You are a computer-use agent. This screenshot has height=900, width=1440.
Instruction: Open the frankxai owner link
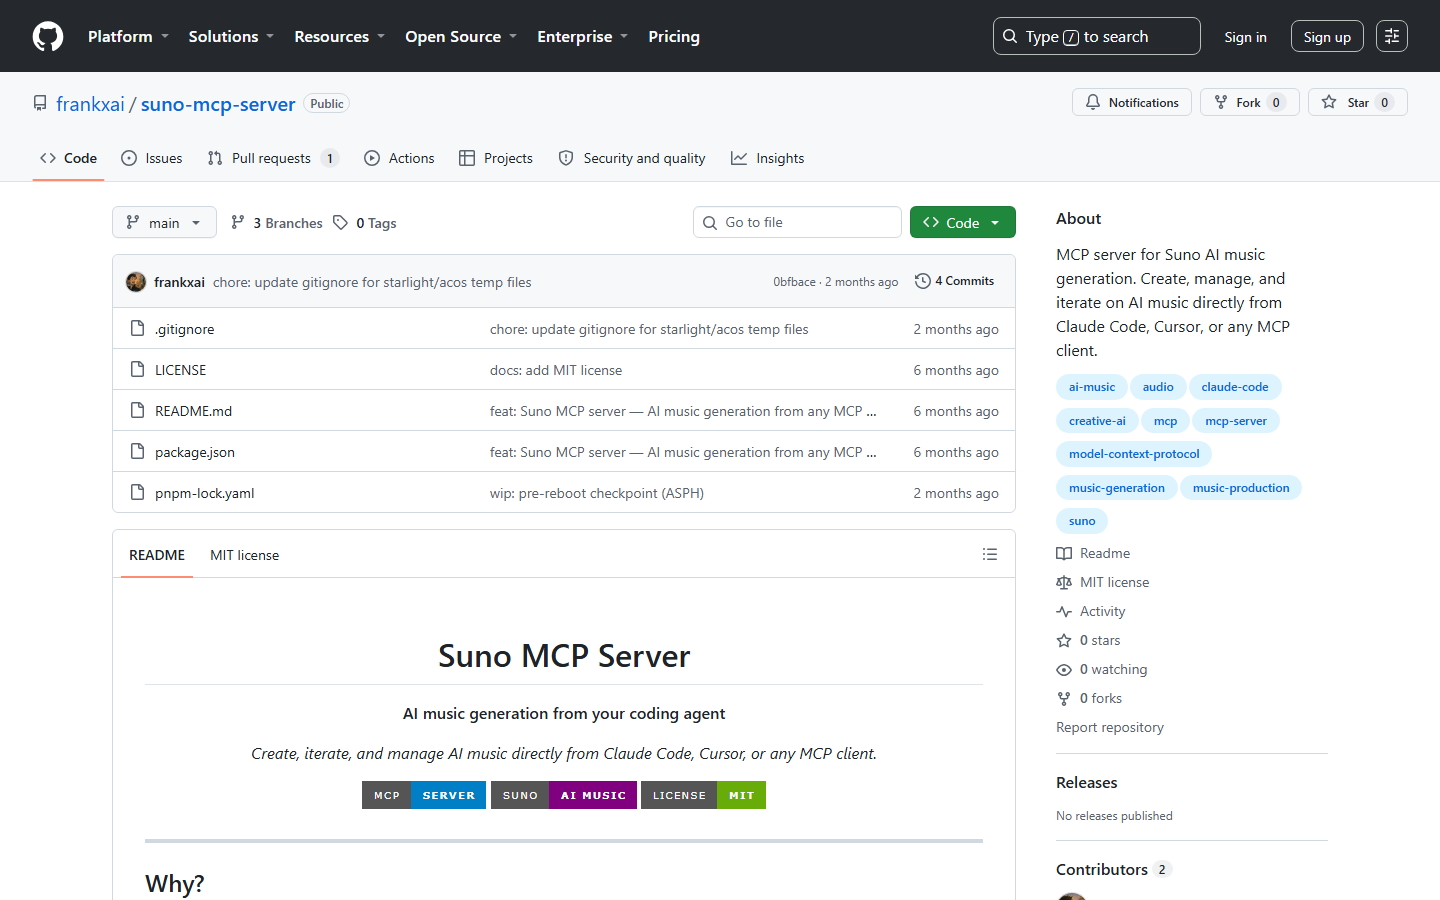pyautogui.click(x=90, y=104)
